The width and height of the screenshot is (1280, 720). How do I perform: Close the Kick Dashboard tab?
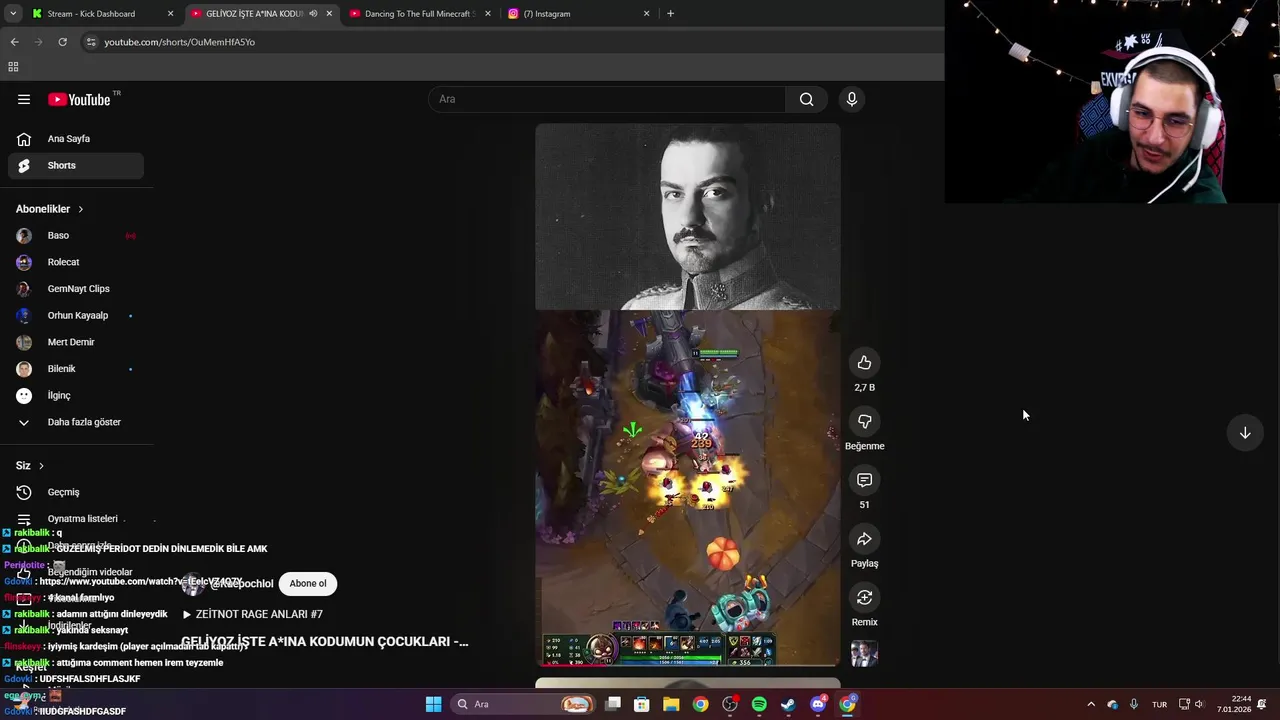pyautogui.click(x=170, y=14)
